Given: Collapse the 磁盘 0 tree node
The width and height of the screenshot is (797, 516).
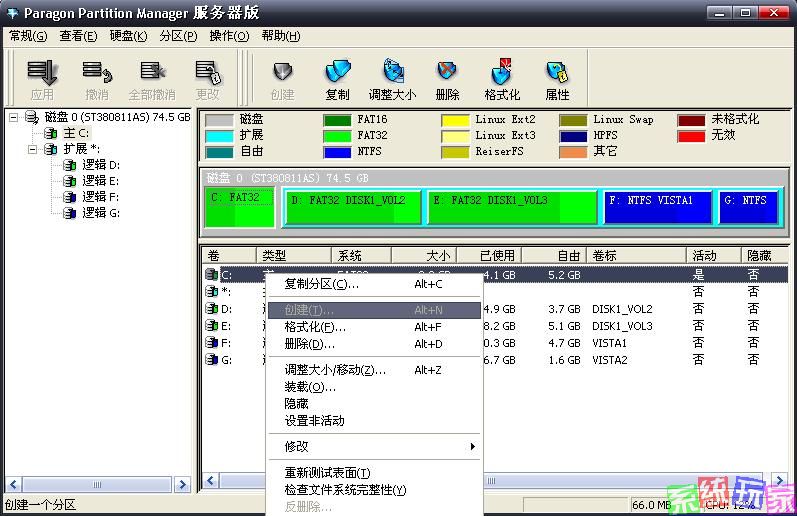Looking at the screenshot, I should pyautogui.click(x=14, y=117).
